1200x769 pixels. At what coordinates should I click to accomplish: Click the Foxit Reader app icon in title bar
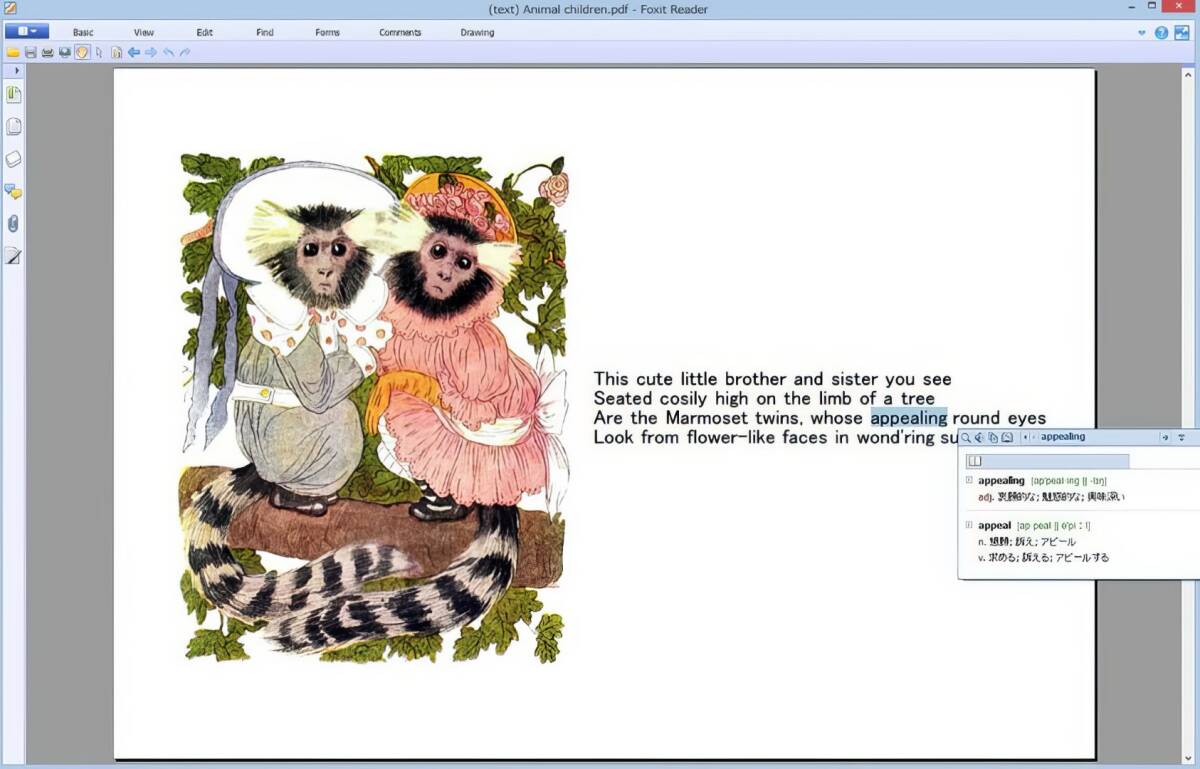(x=10, y=9)
